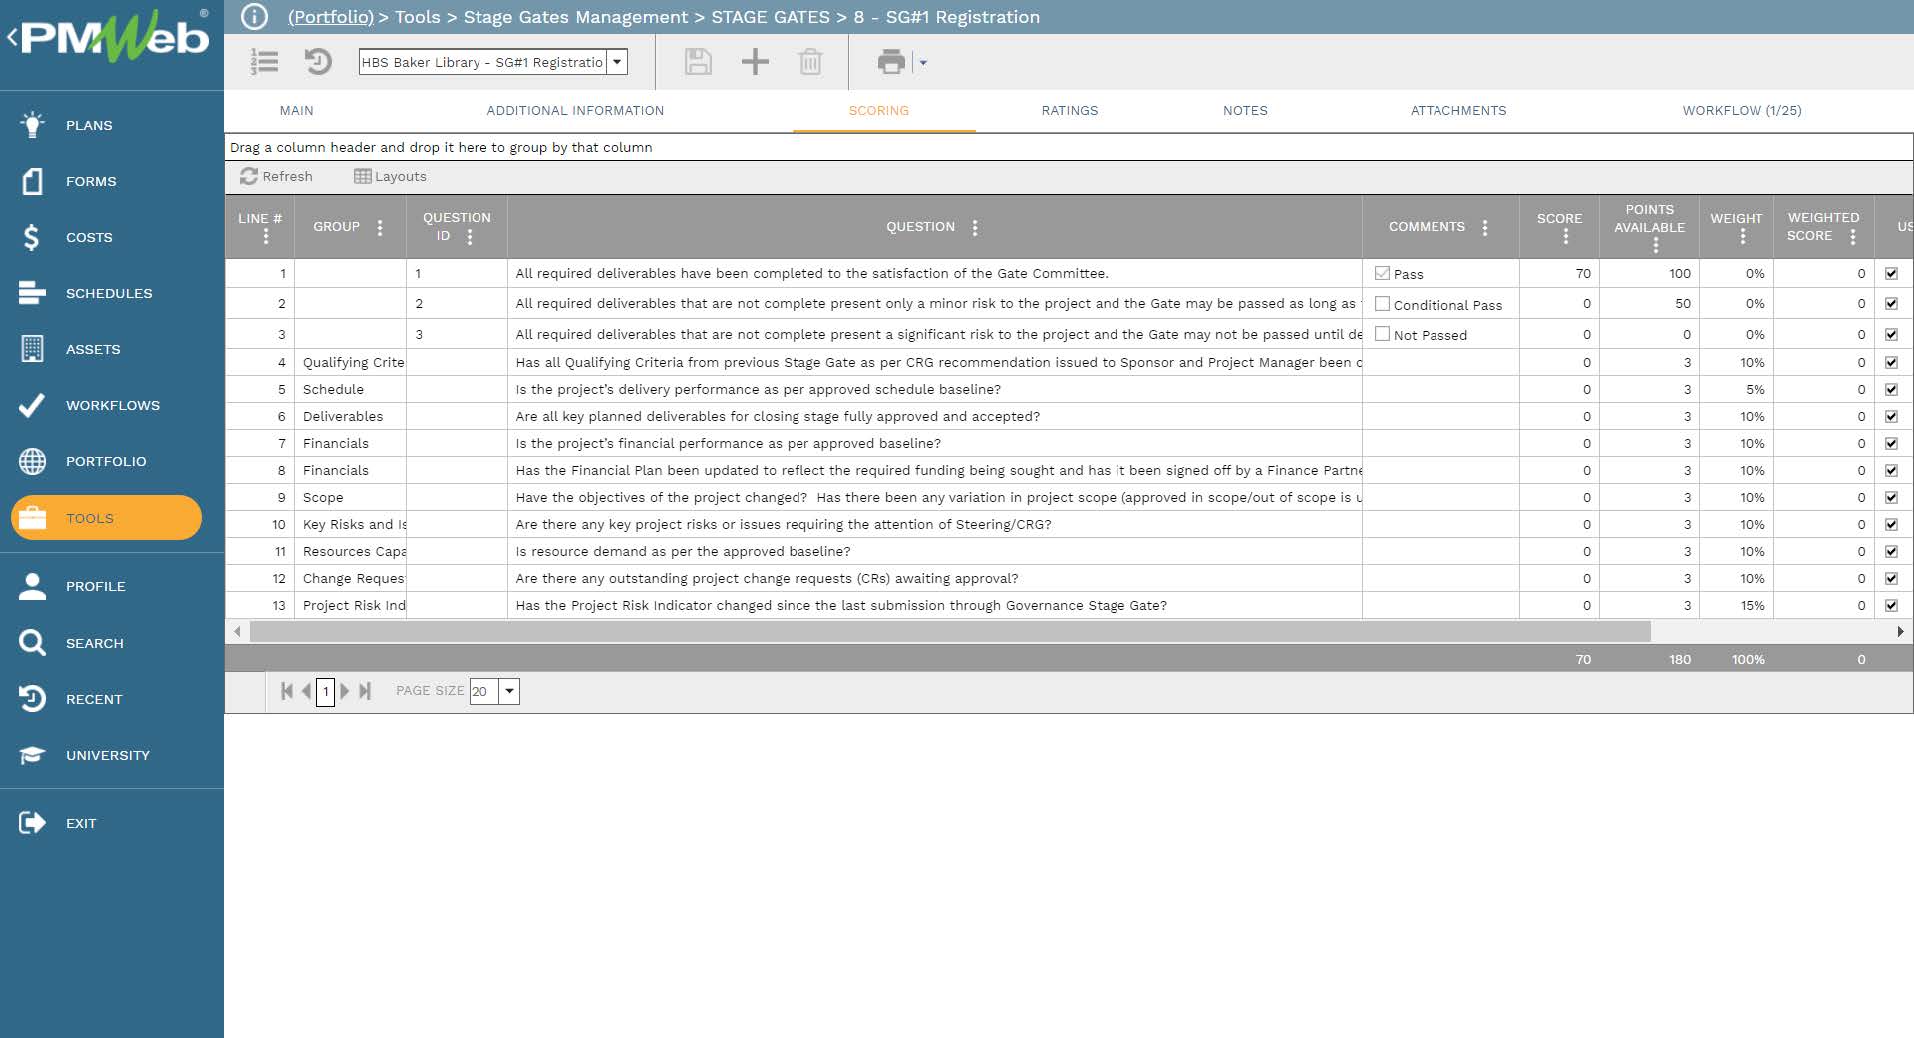Open Costs dollar sidebar item
The width and height of the screenshot is (1914, 1038).
point(112,237)
